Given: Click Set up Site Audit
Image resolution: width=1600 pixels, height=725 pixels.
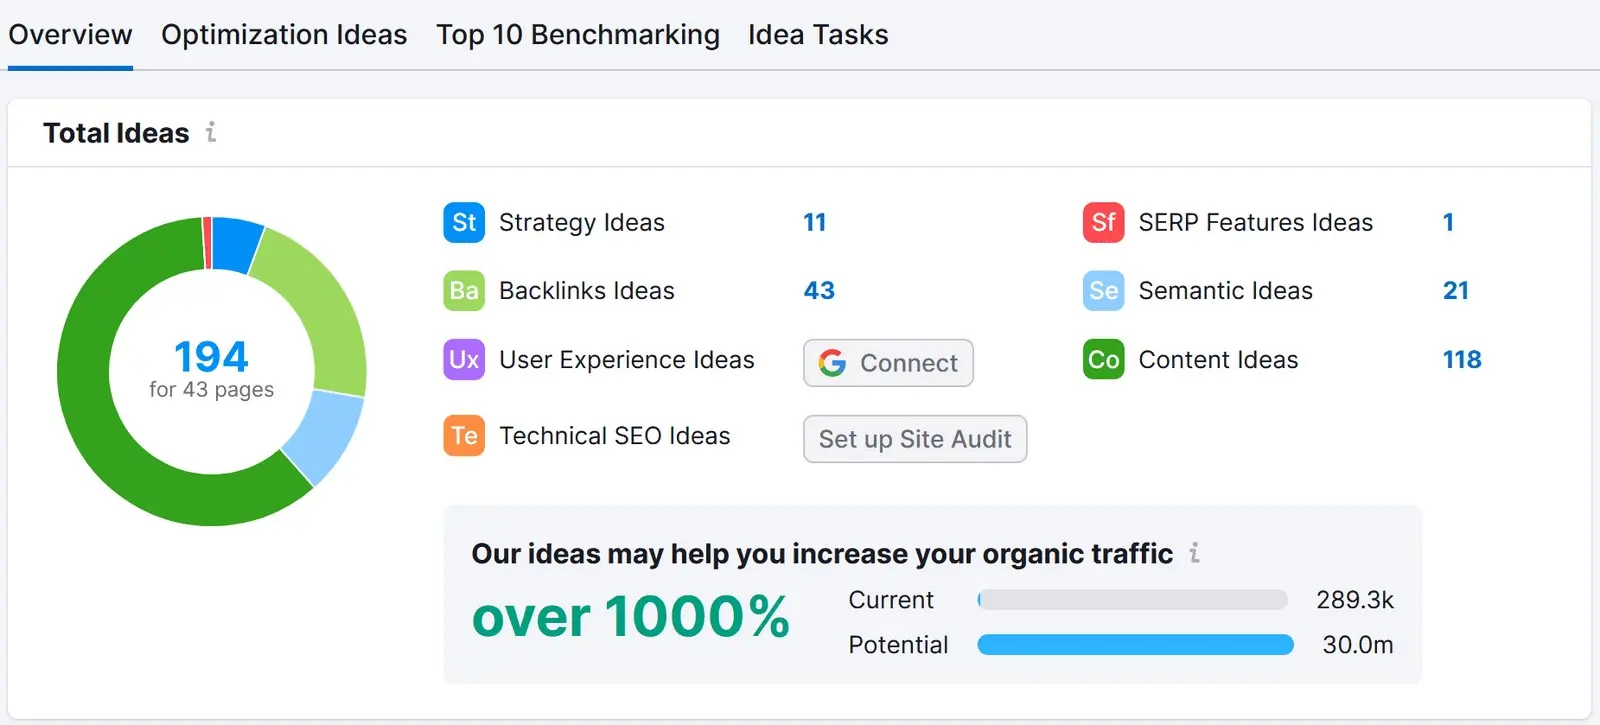Looking at the screenshot, I should click(914, 439).
